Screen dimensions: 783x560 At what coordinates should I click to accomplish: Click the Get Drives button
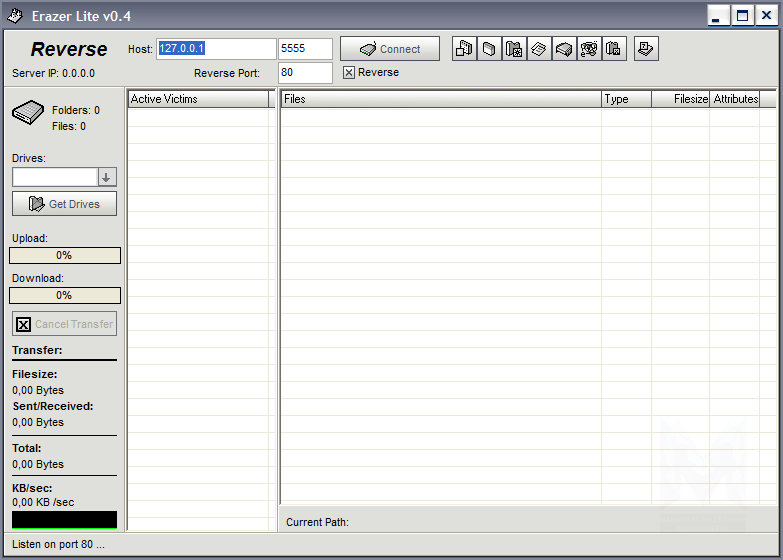64,204
